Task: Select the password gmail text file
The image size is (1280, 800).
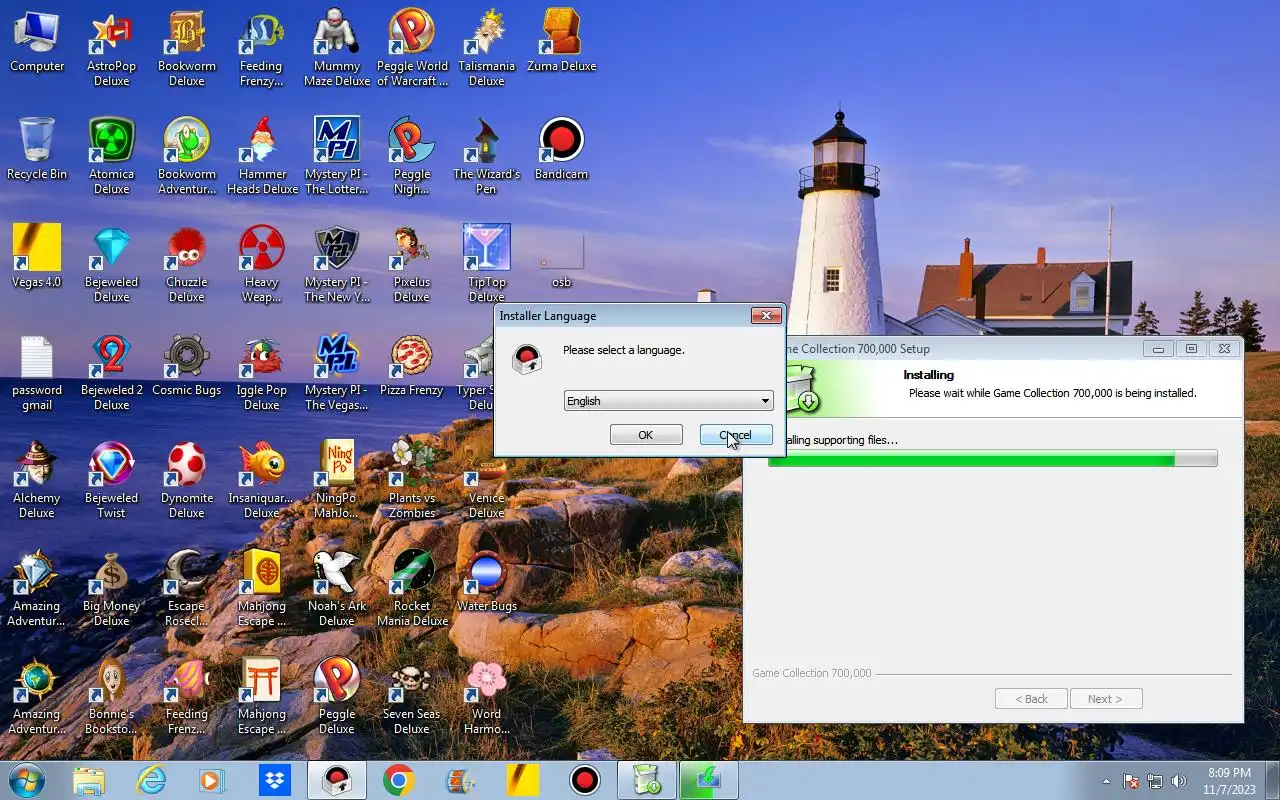Action: [37, 373]
